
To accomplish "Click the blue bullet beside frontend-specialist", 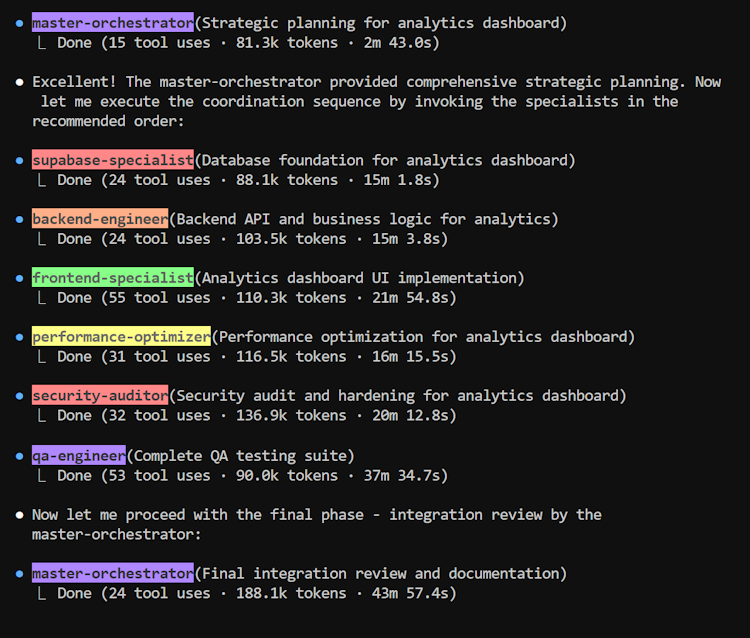I will [x=19, y=278].
